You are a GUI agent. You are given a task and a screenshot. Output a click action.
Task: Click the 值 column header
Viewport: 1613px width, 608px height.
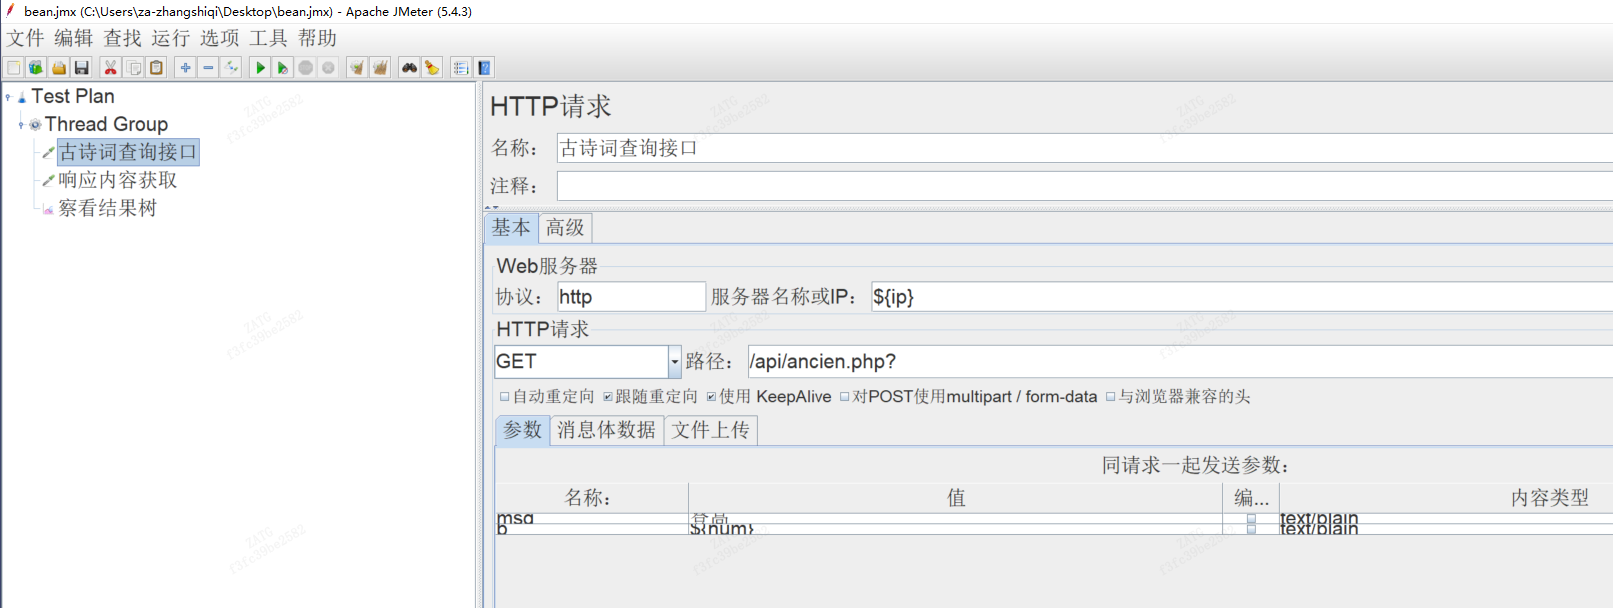pyautogui.click(x=956, y=498)
